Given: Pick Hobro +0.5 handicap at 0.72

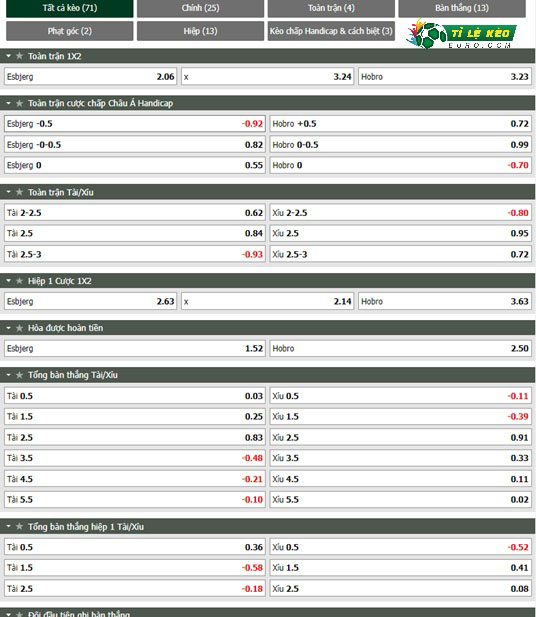Looking at the screenshot, I should (x=401, y=124).
